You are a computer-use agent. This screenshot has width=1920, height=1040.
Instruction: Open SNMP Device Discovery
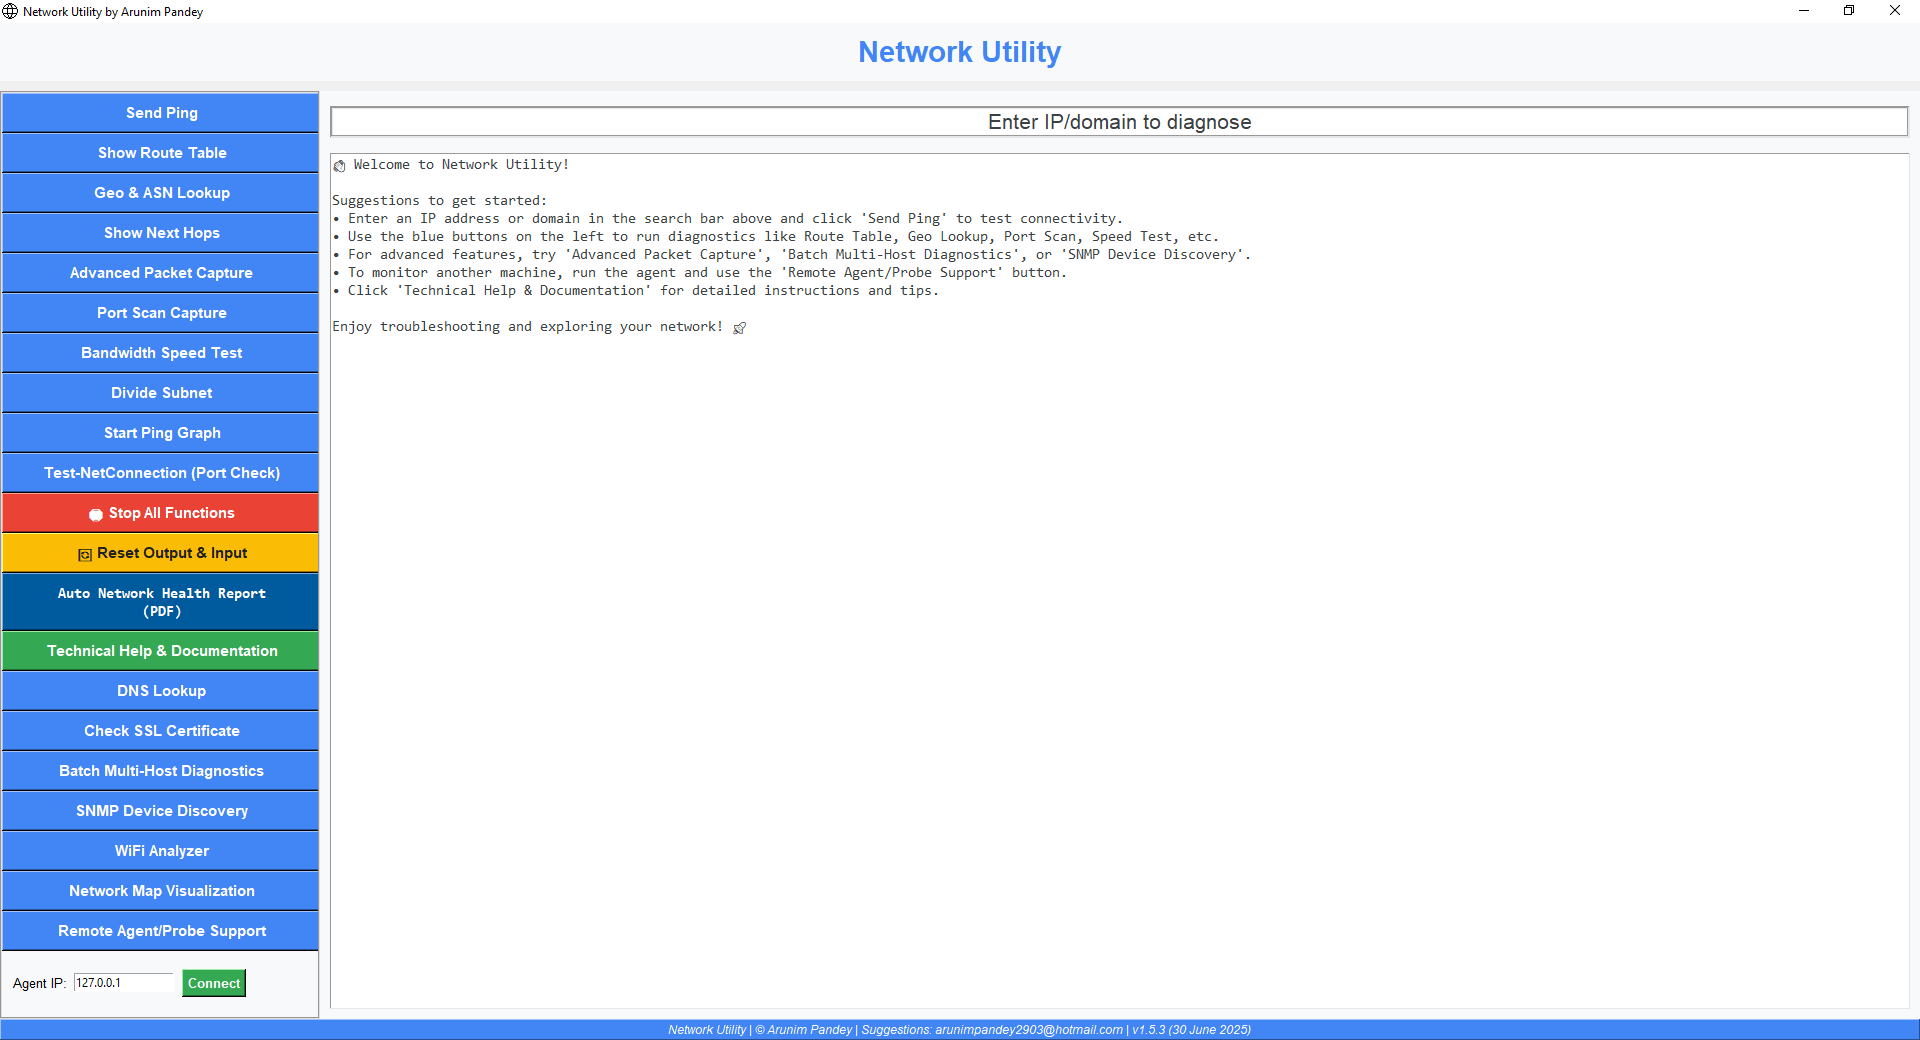160,811
